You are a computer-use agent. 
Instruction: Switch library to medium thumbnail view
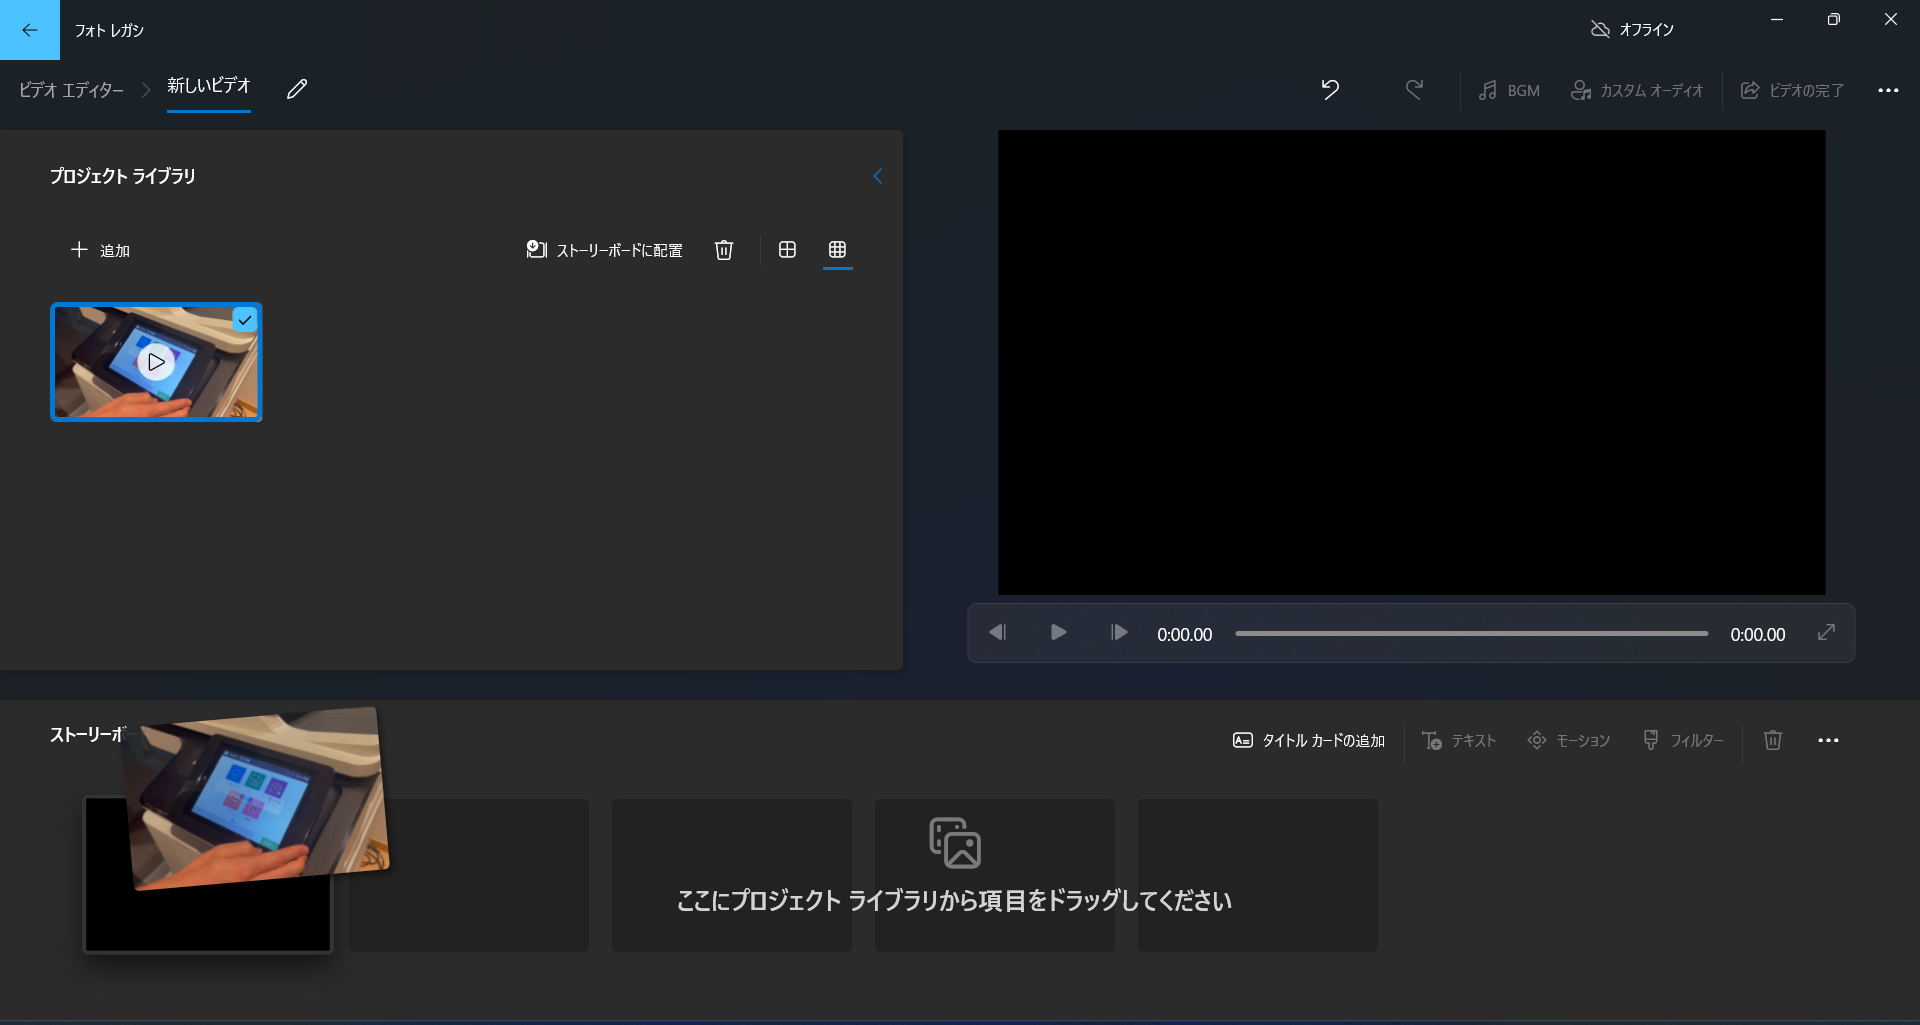point(787,250)
